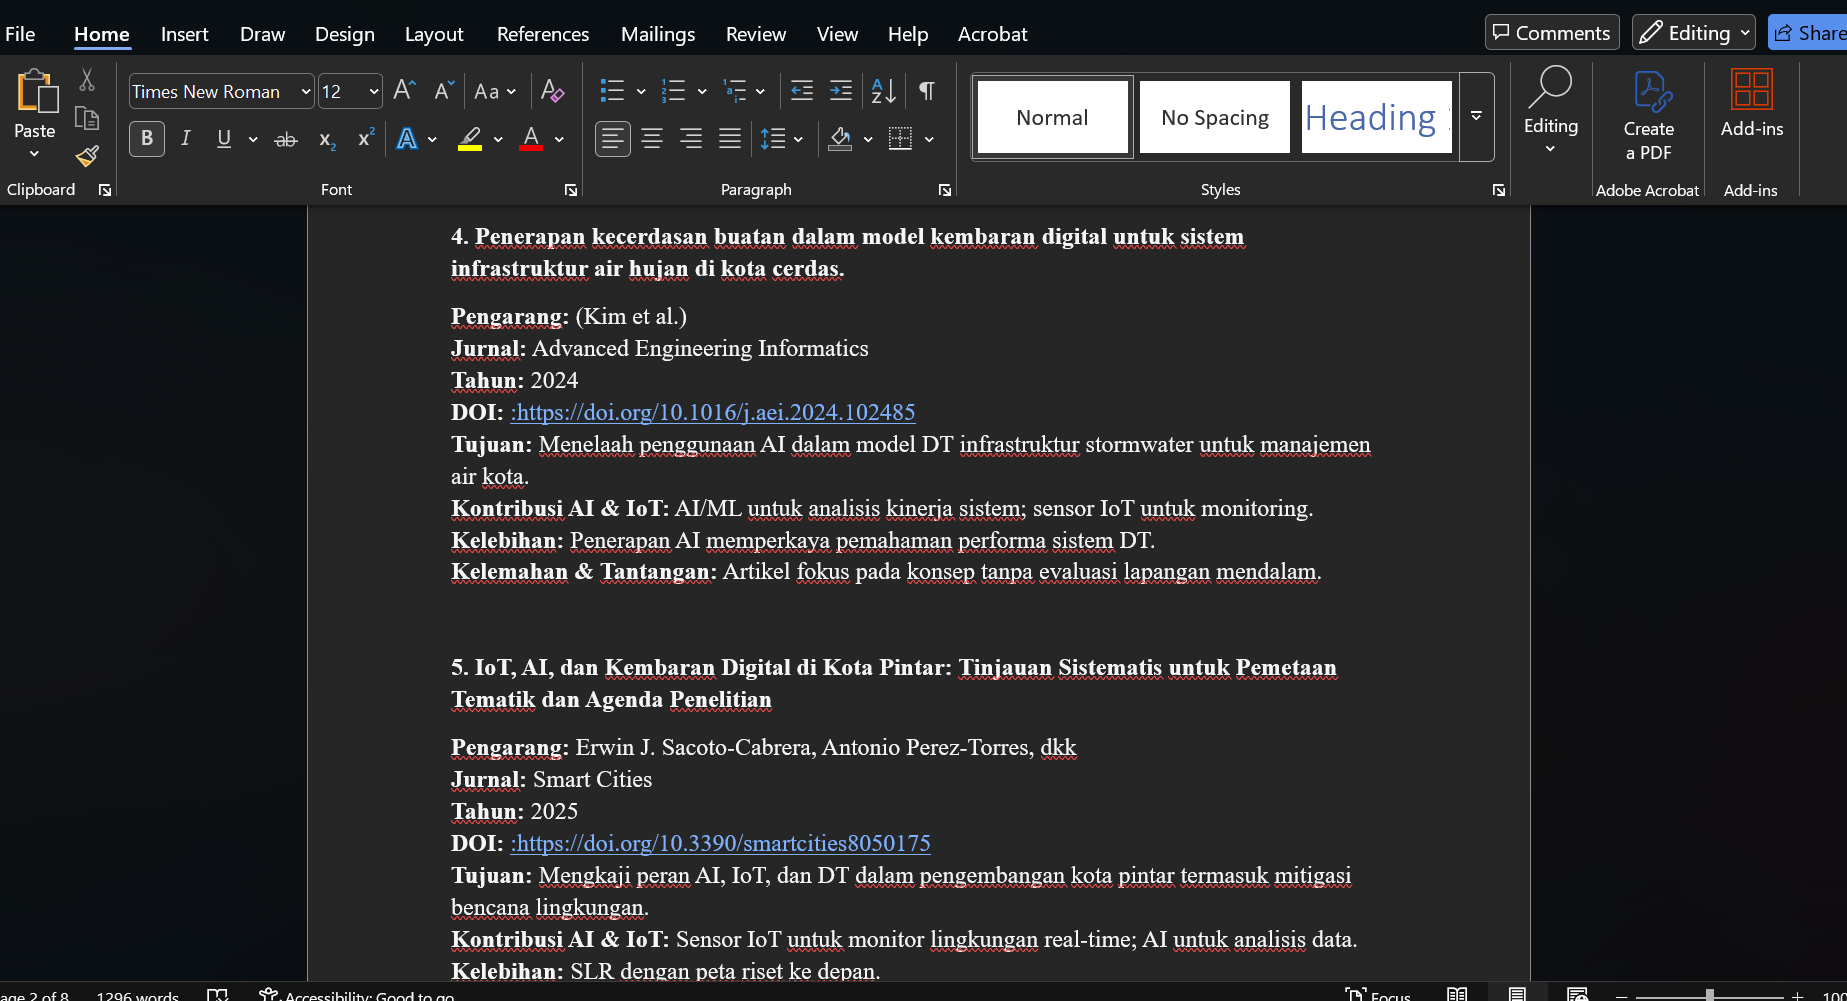Switch to Insert tab
The image size is (1847, 1001).
tap(184, 34)
